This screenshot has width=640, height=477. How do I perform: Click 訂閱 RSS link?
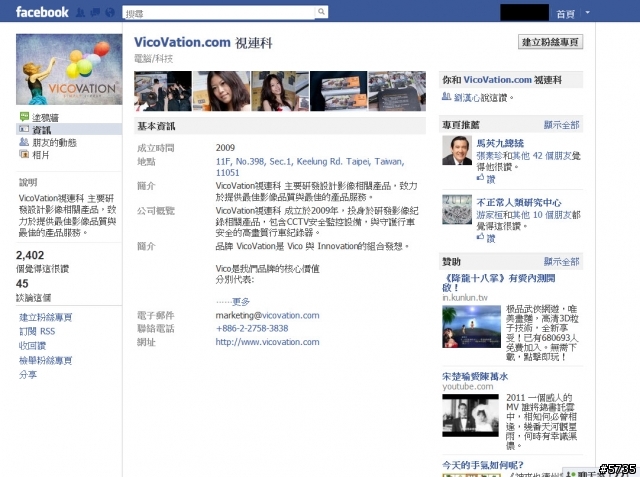point(37,331)
